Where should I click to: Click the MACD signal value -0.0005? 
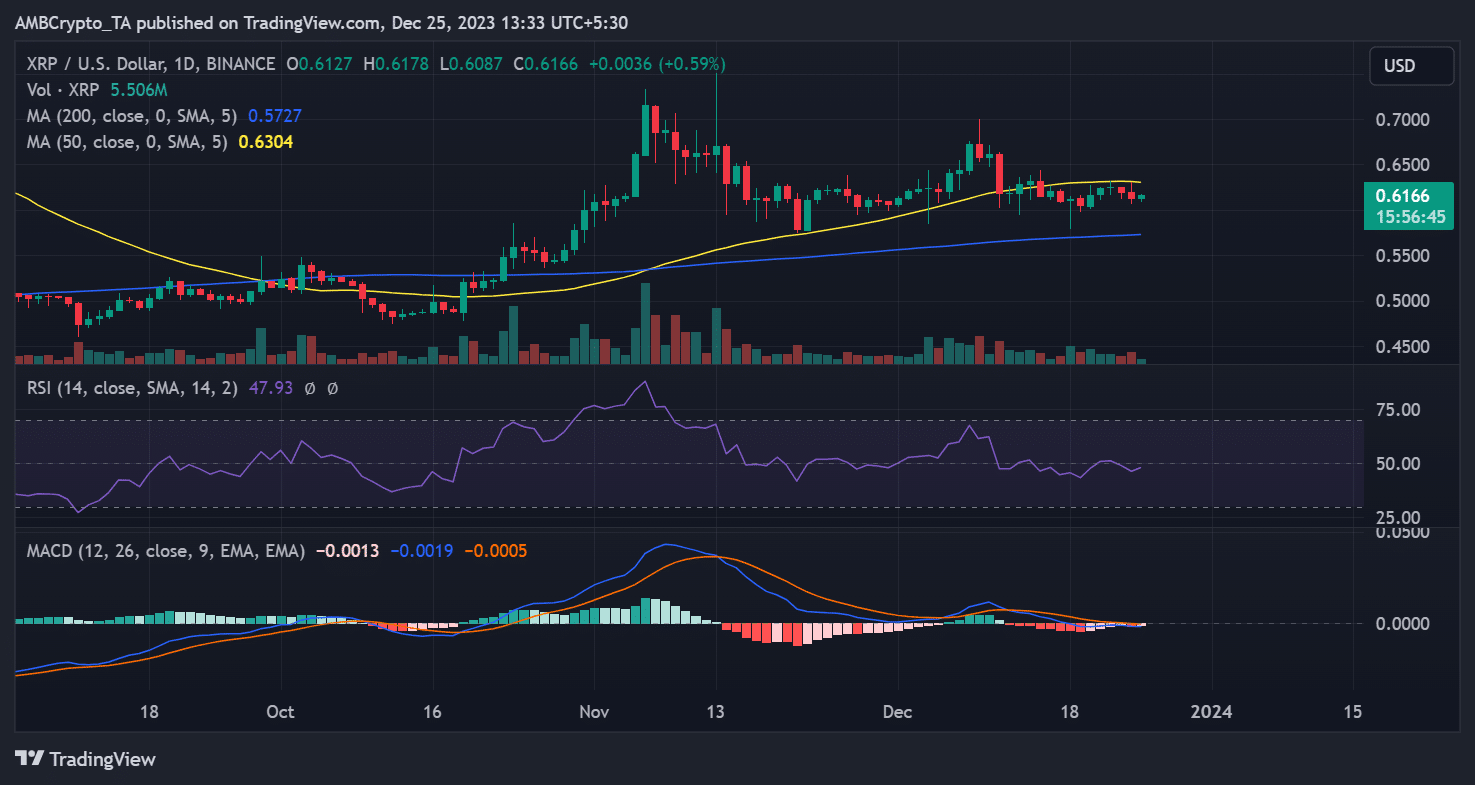coord(496,551)
